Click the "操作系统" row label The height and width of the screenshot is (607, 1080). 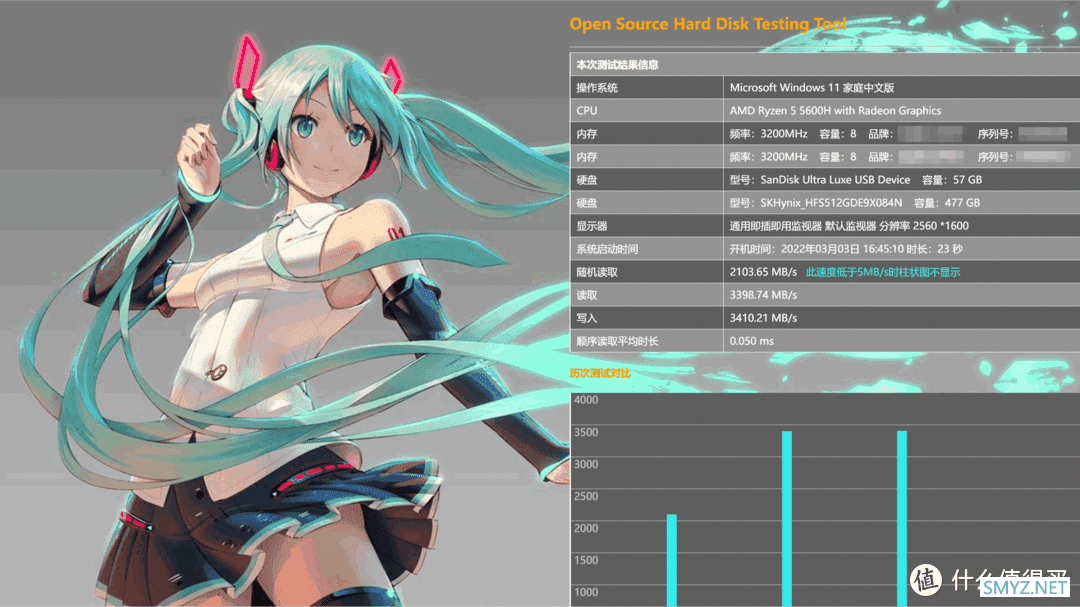[x=596, y=88]
